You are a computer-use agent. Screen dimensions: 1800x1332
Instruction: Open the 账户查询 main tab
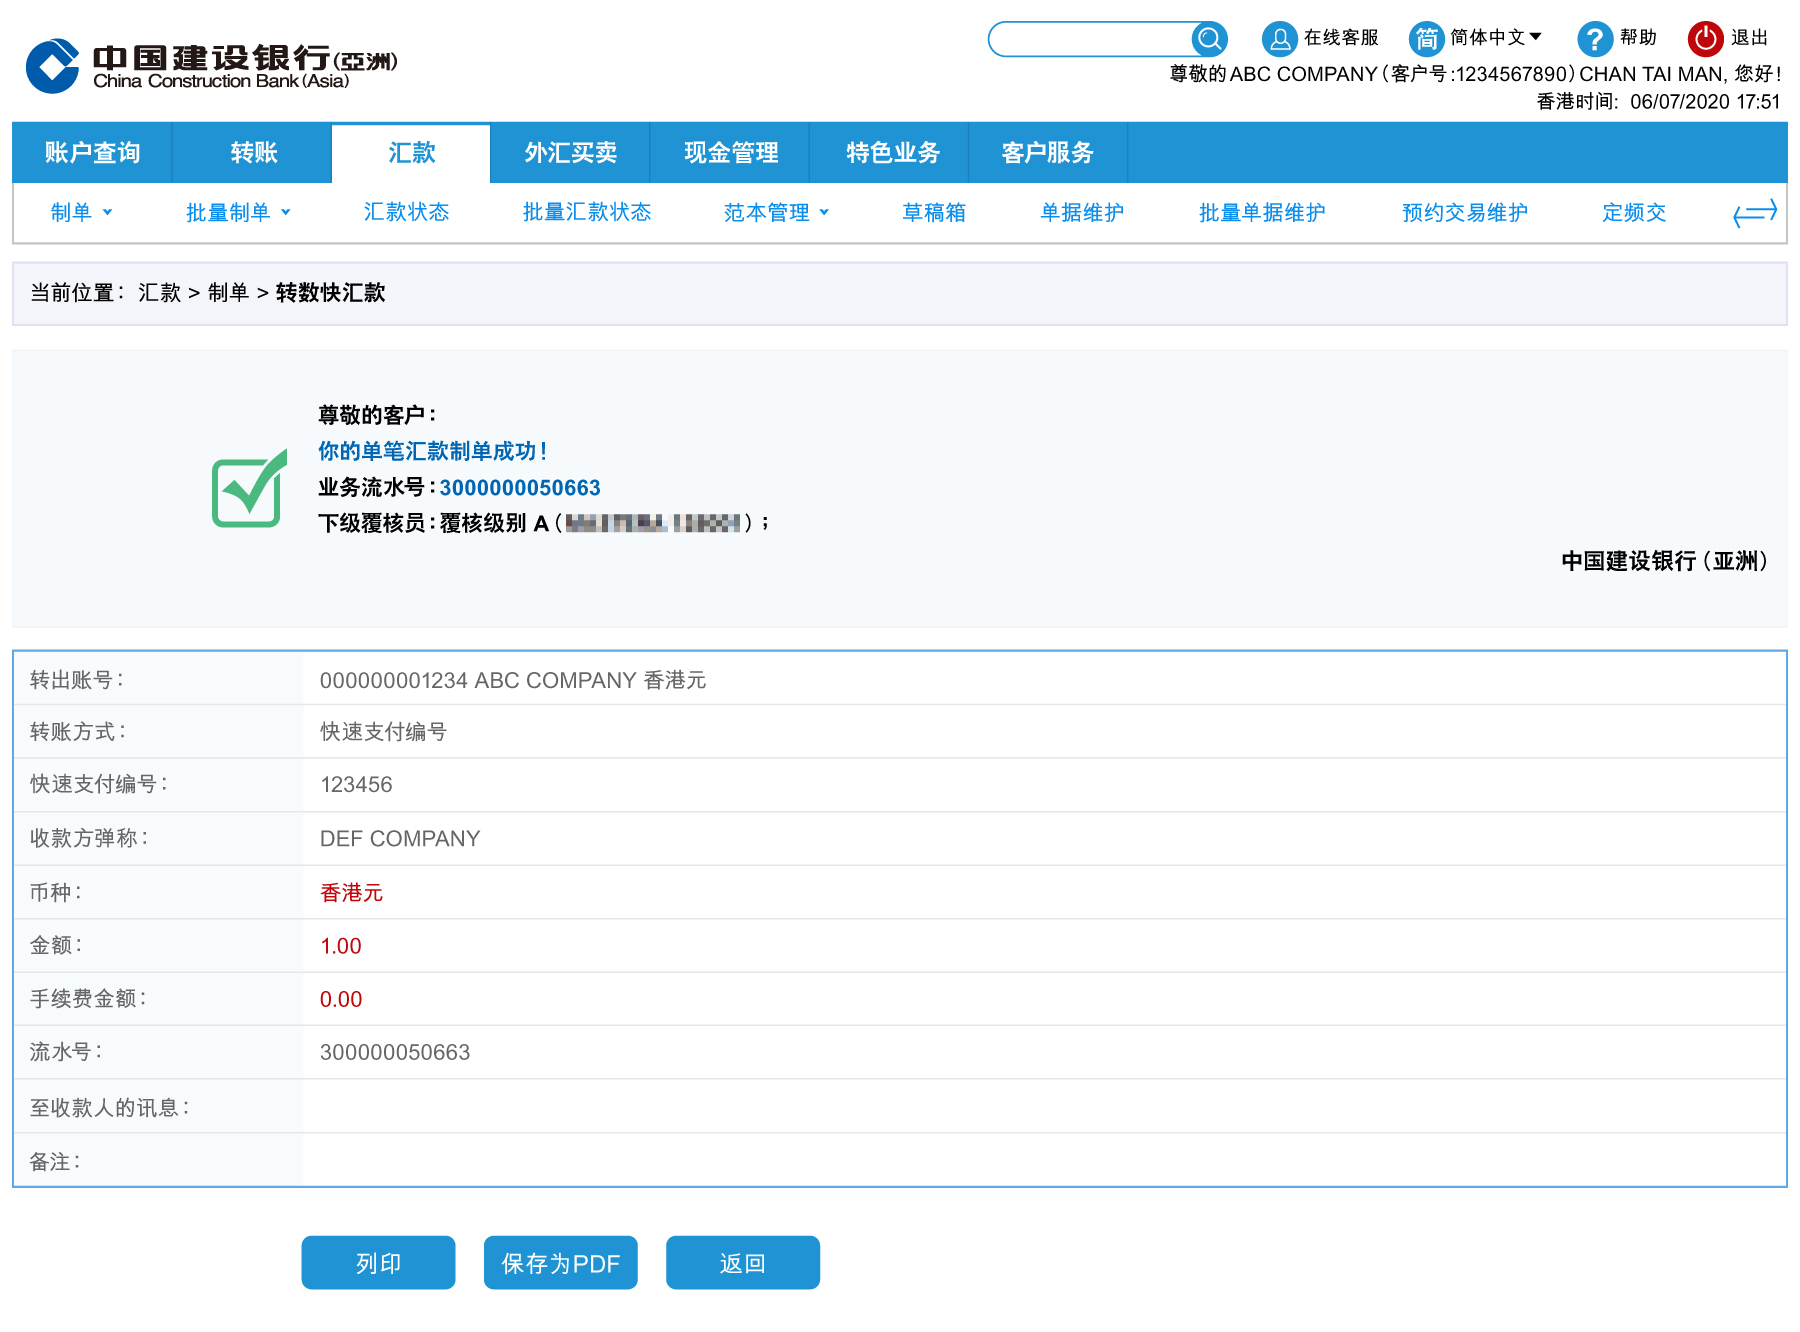[92, 153]
